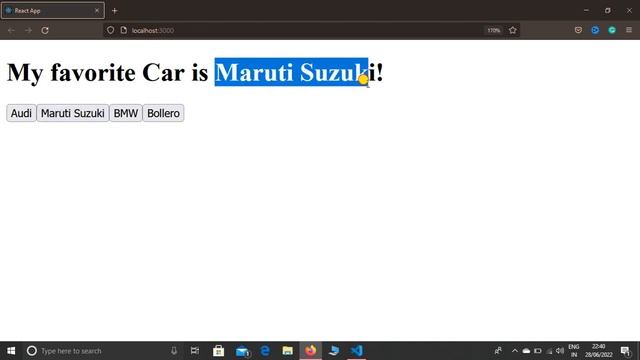Bookmark this page with star icon
The width and height of the screenshot is (640, 360).
pos(513,30)
